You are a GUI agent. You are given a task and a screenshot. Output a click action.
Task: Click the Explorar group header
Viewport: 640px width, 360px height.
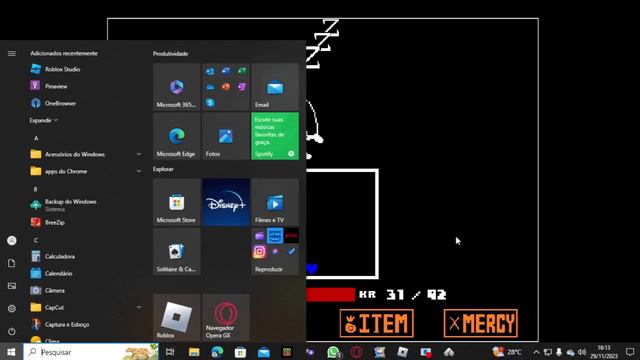pos(163,169)
